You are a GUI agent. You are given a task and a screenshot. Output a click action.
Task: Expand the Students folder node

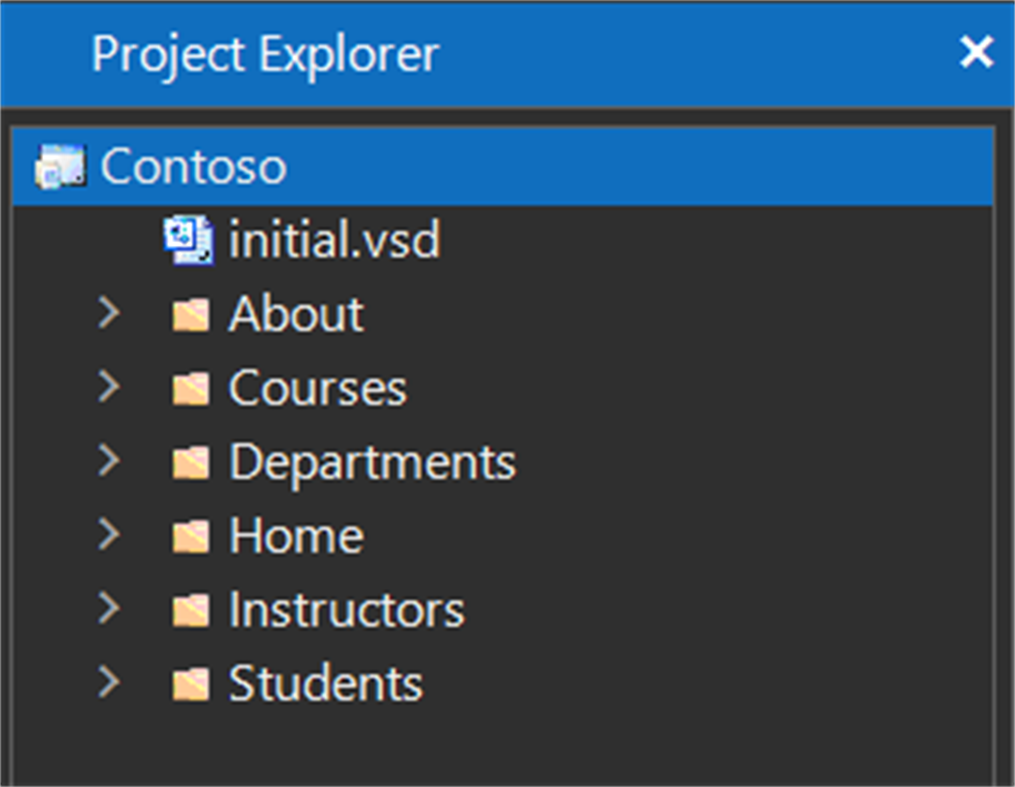pyautogui.click(x=109, y=682)
